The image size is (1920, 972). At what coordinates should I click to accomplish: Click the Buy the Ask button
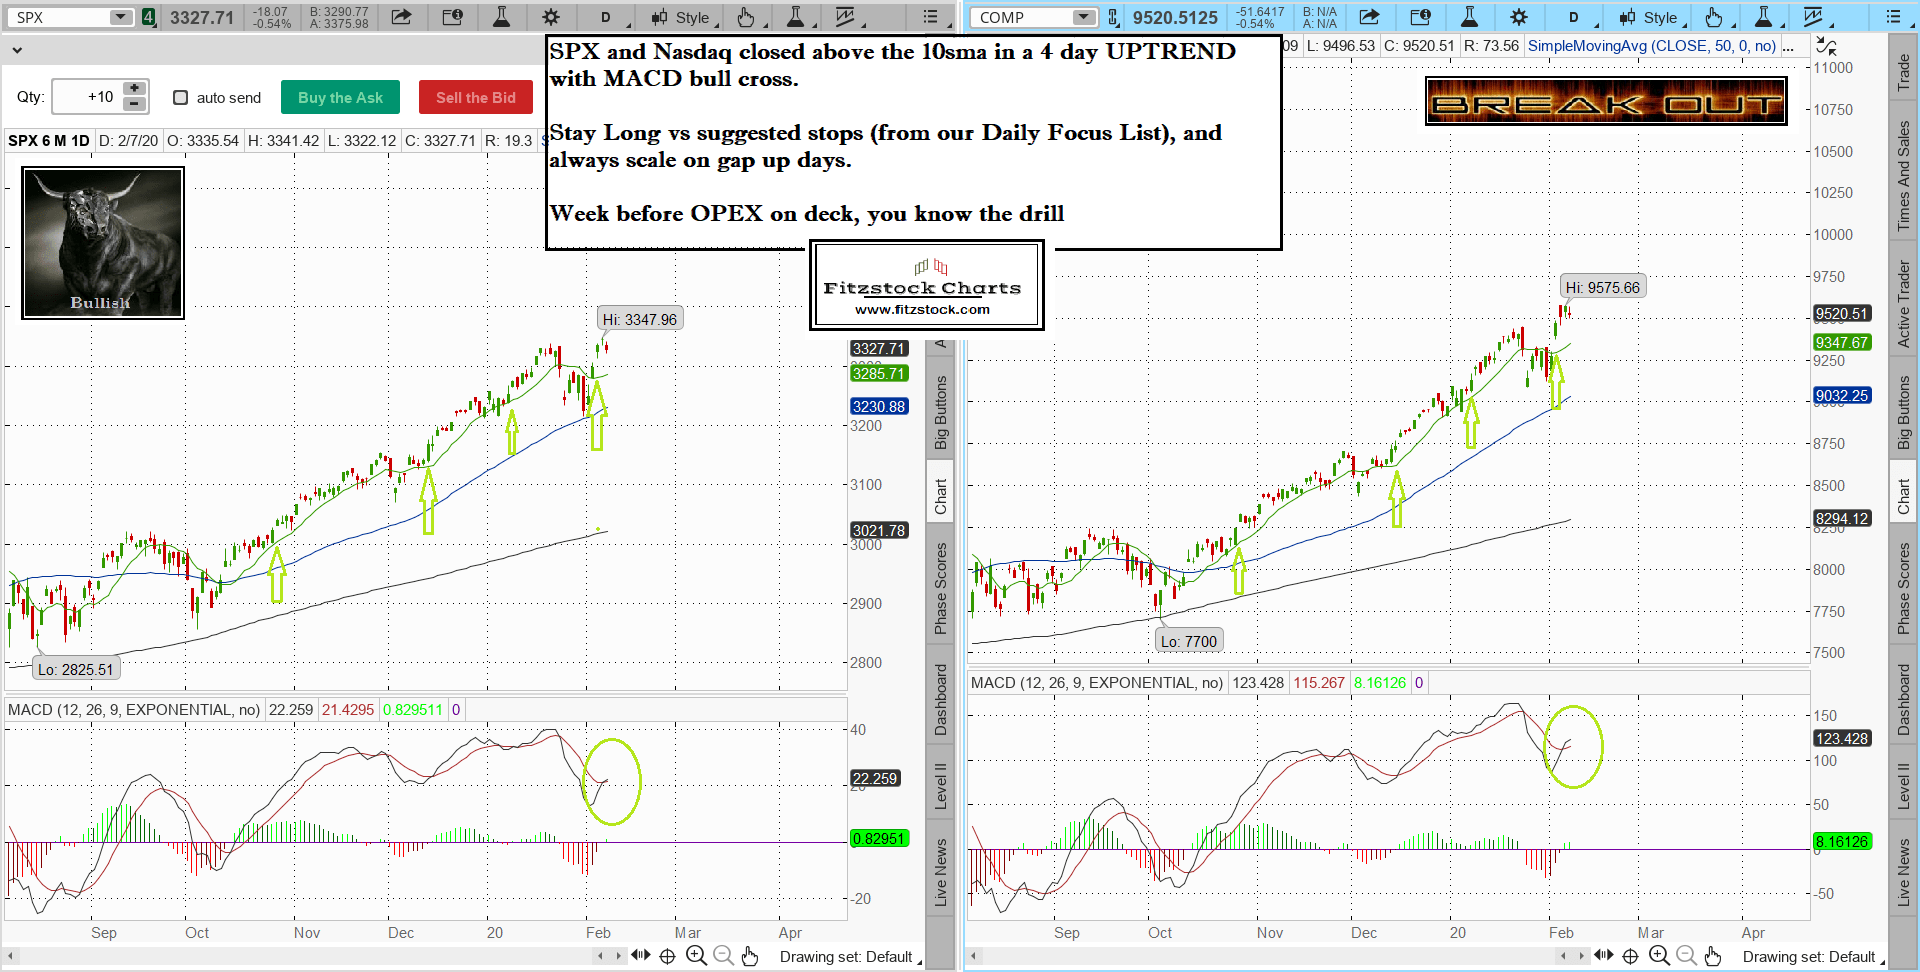340,97
